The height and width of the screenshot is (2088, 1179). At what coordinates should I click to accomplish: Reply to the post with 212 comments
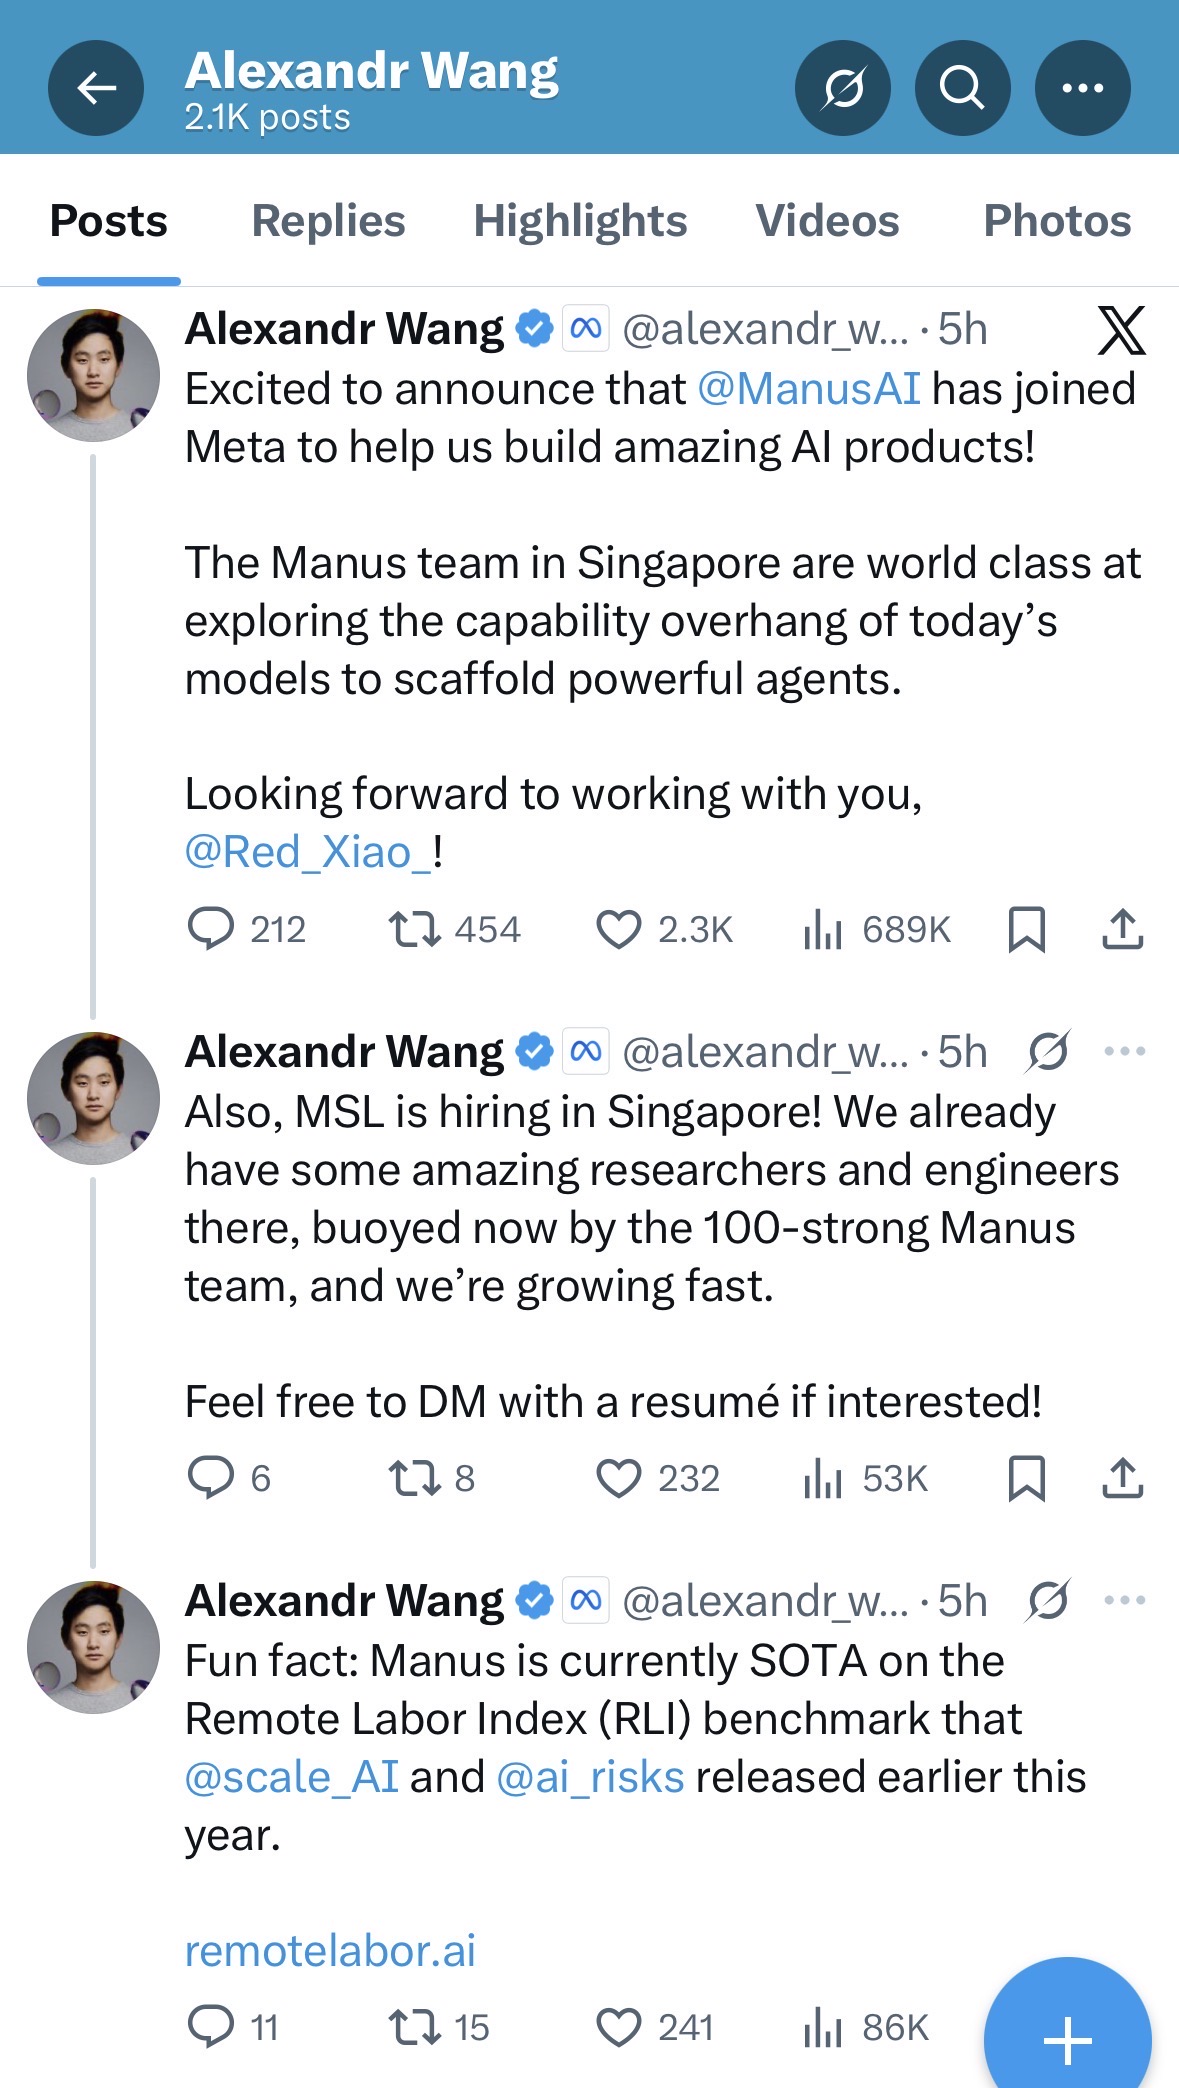tap(211, 929)
